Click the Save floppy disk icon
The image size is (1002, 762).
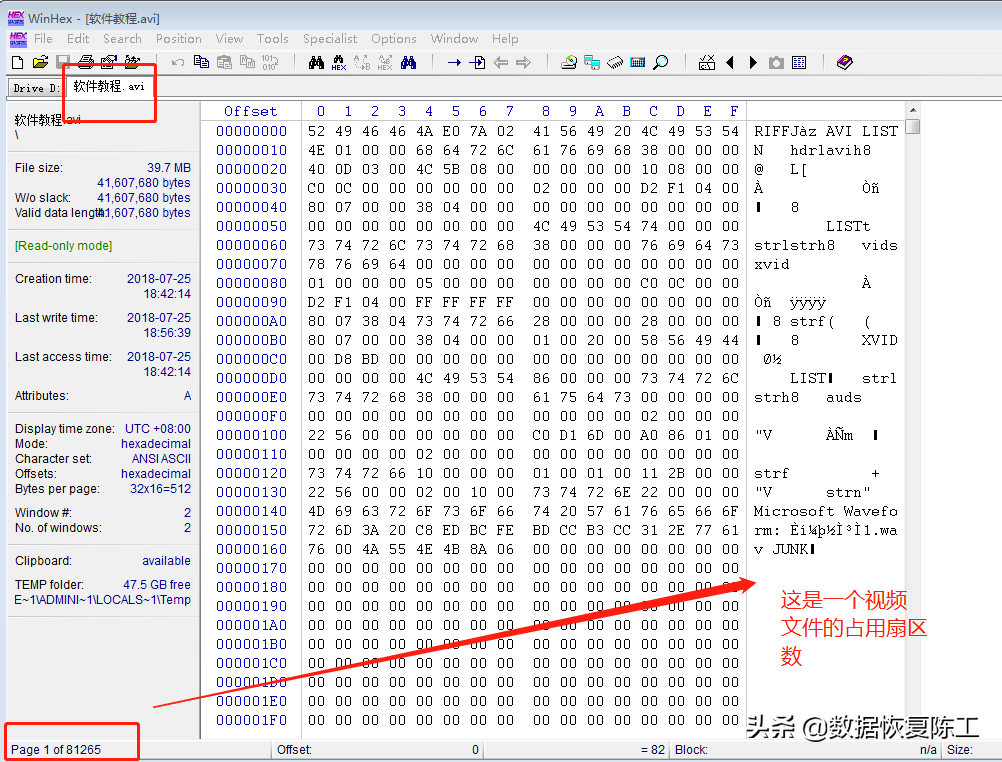[x=63, y=62]
